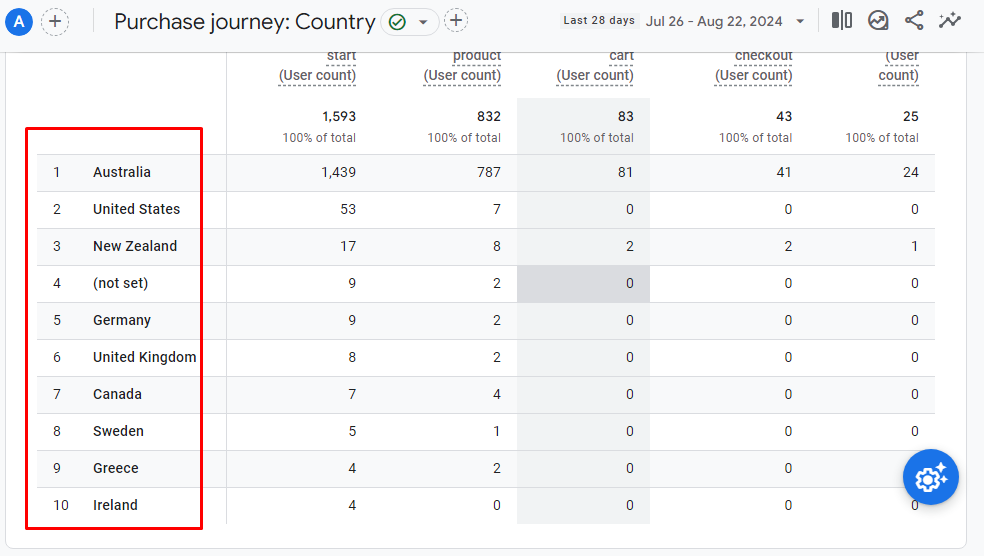
Task: Select the Australia row
Action: (122, 172)
